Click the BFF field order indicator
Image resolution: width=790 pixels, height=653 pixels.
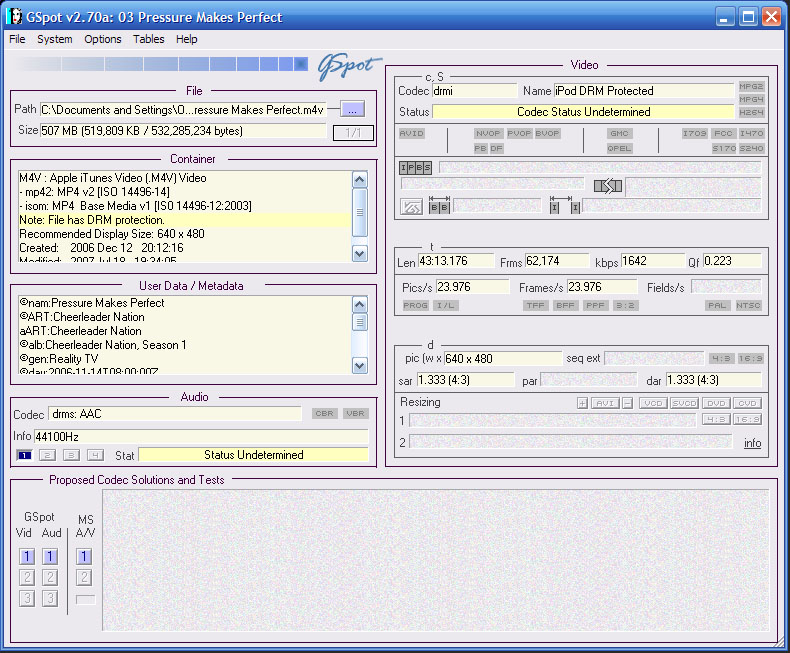565,306
